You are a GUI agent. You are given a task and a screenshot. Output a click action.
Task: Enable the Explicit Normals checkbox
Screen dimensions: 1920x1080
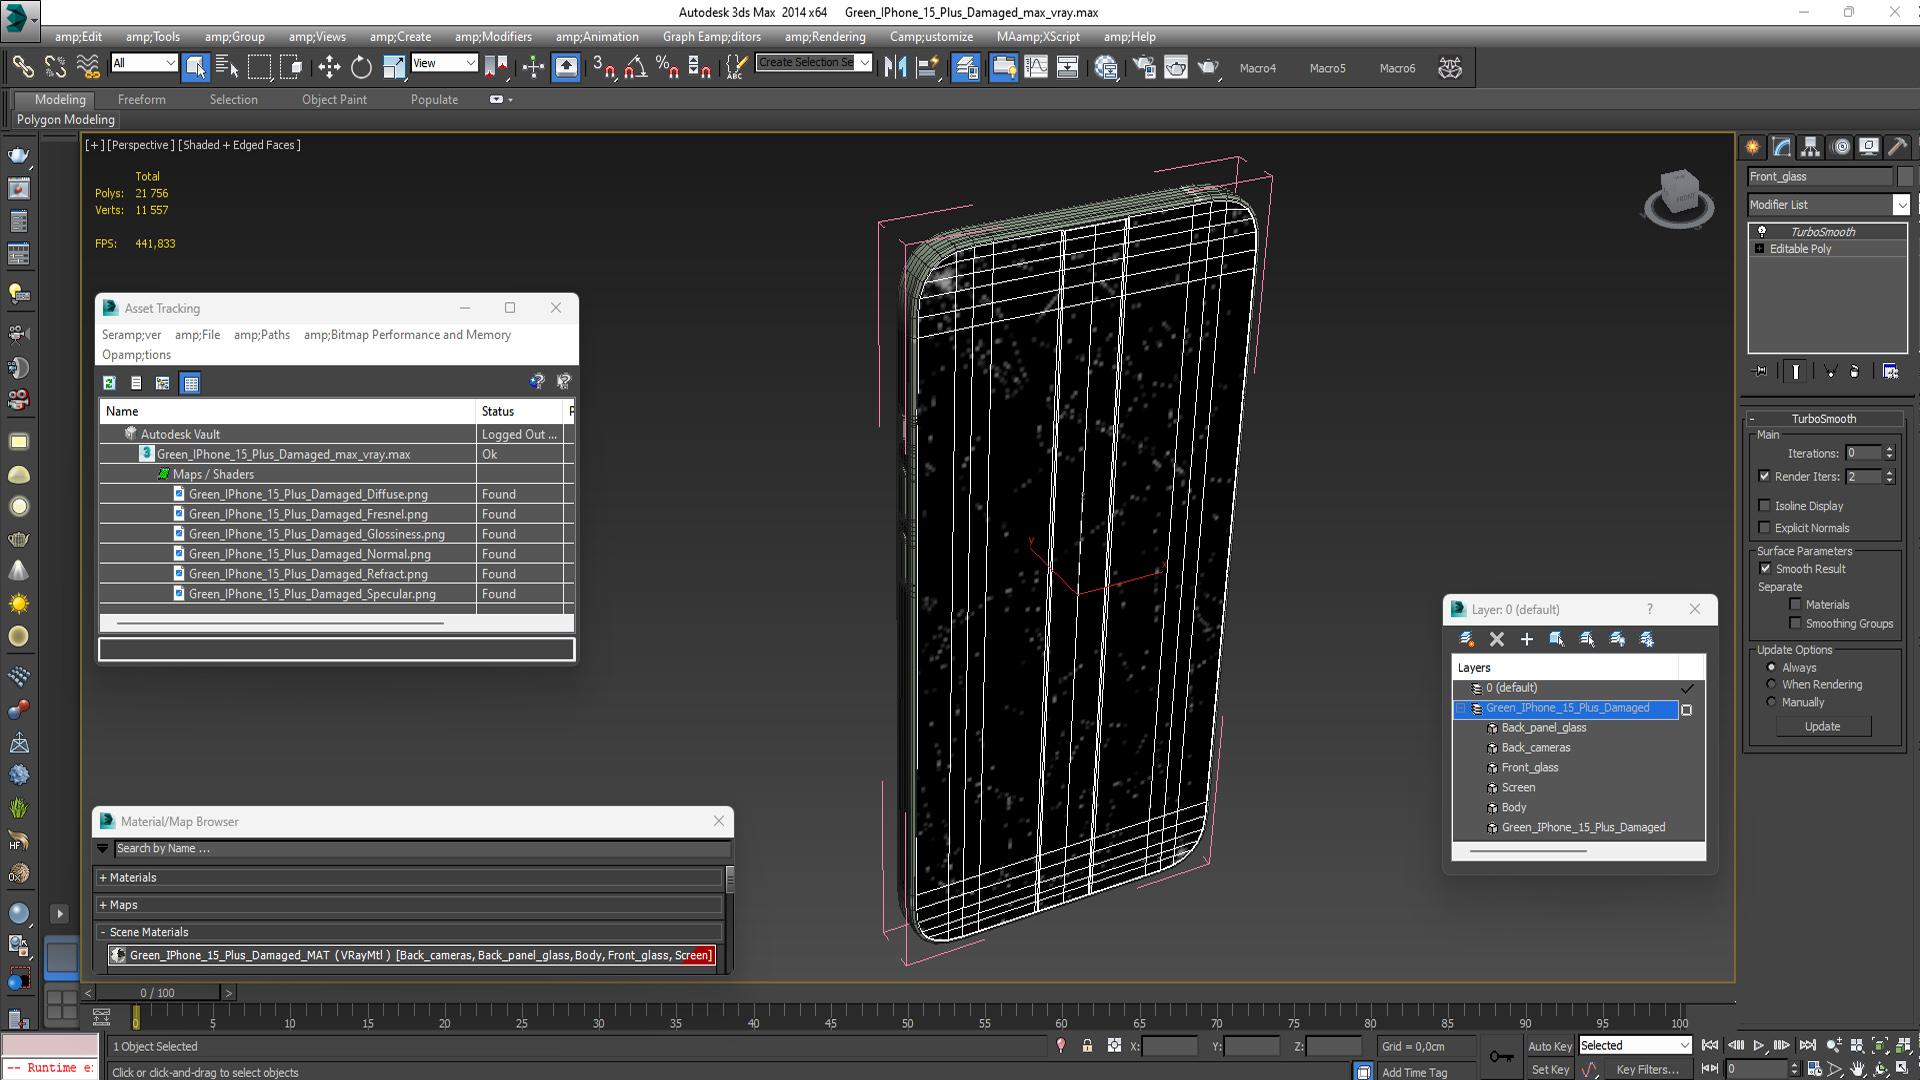pyautogui.click(x=1764, y=527)
